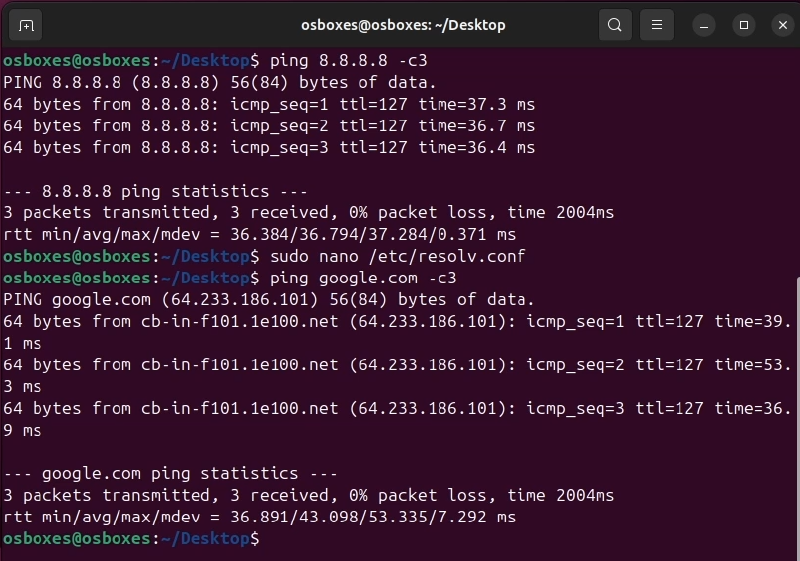Image resolution: width=800 pixels, height=561 pixels.
Task: Click '--- 8.8.8.8 ping statistics ---' line
Action: point(155,192)
